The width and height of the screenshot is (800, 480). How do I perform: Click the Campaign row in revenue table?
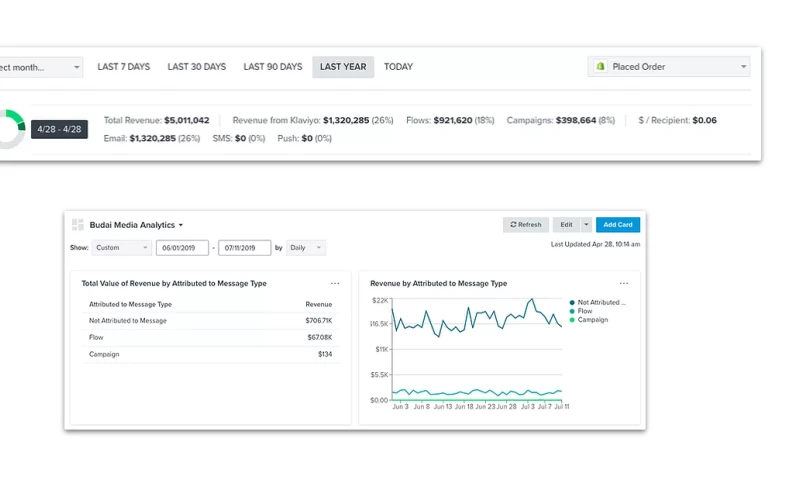pos(210,354)
